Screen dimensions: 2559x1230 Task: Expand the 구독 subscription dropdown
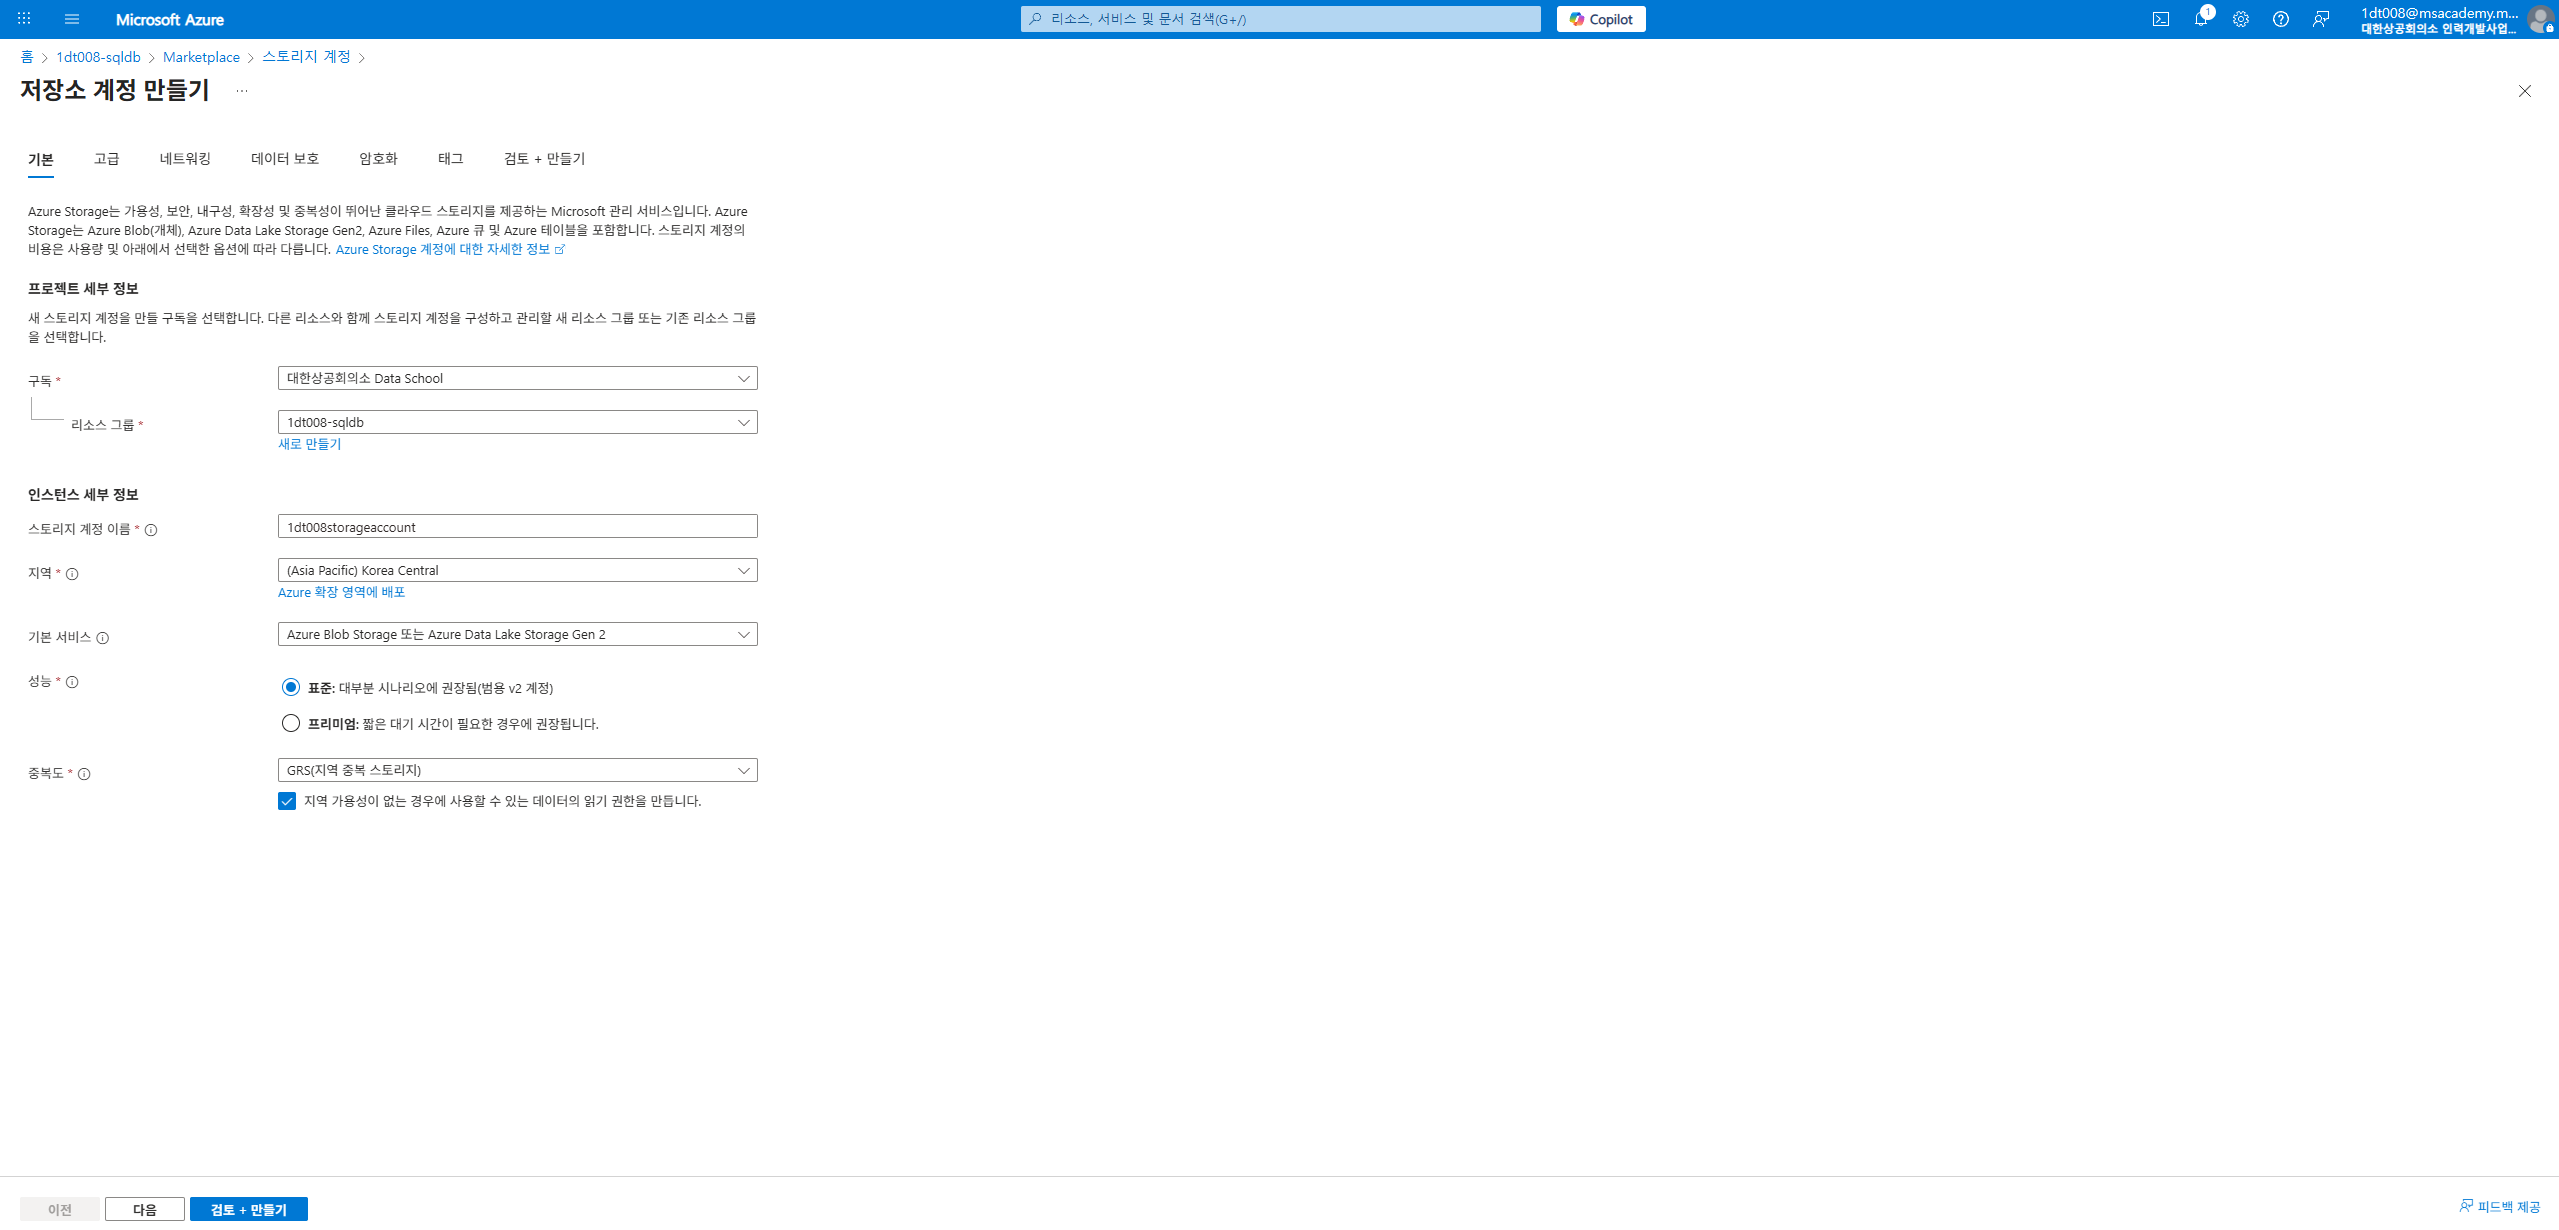(517, 378)
